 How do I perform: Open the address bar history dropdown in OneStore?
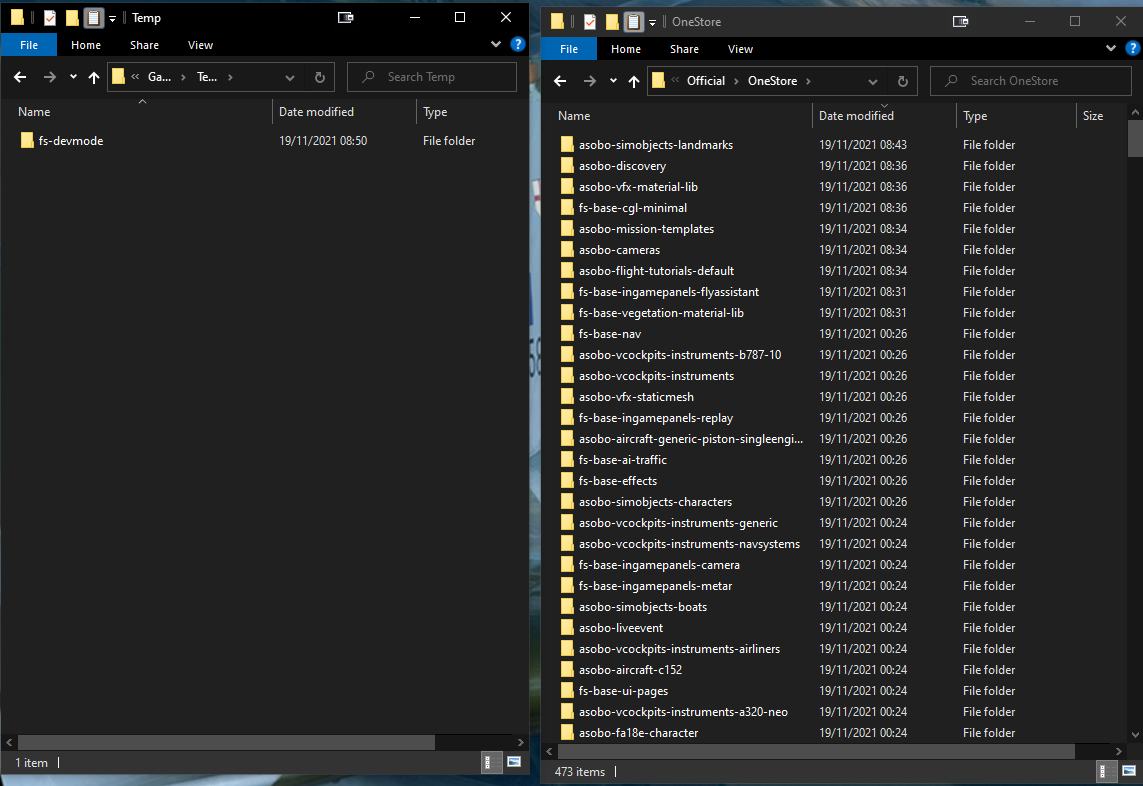click(x=872, y=81)
